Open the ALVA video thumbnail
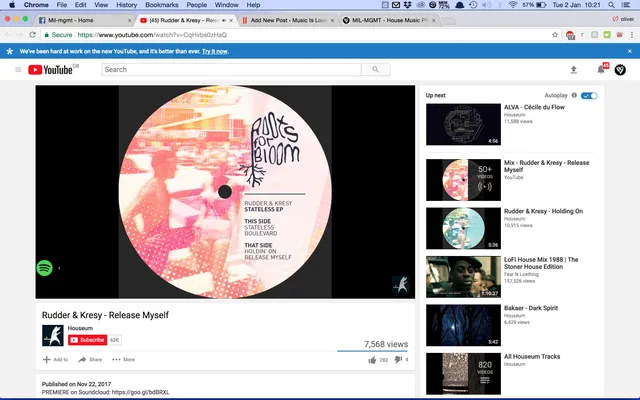The height and width of the screenshot is (400, 640). [463, 124]
